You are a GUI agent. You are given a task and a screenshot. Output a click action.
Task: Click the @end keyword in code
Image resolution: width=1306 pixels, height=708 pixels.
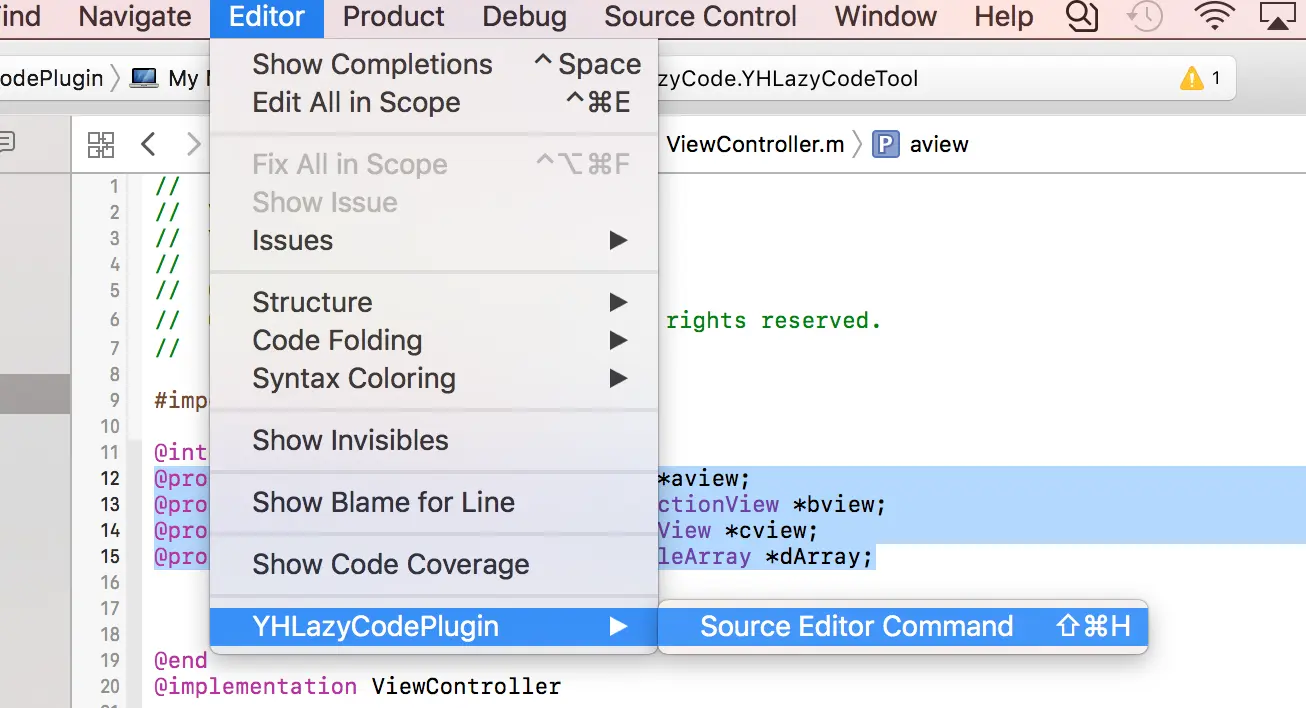(181, 660)
